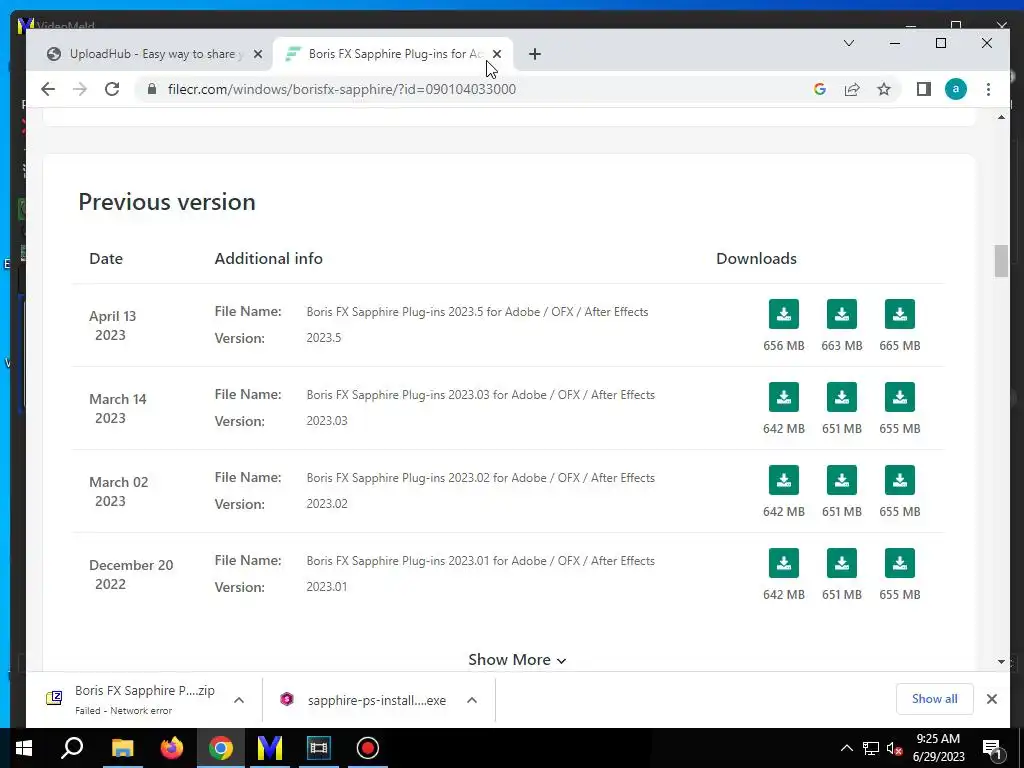This screenshot has height=768, width=1024.
Task: Download 651 MB file in December 20 row
Action: point(842,563)
